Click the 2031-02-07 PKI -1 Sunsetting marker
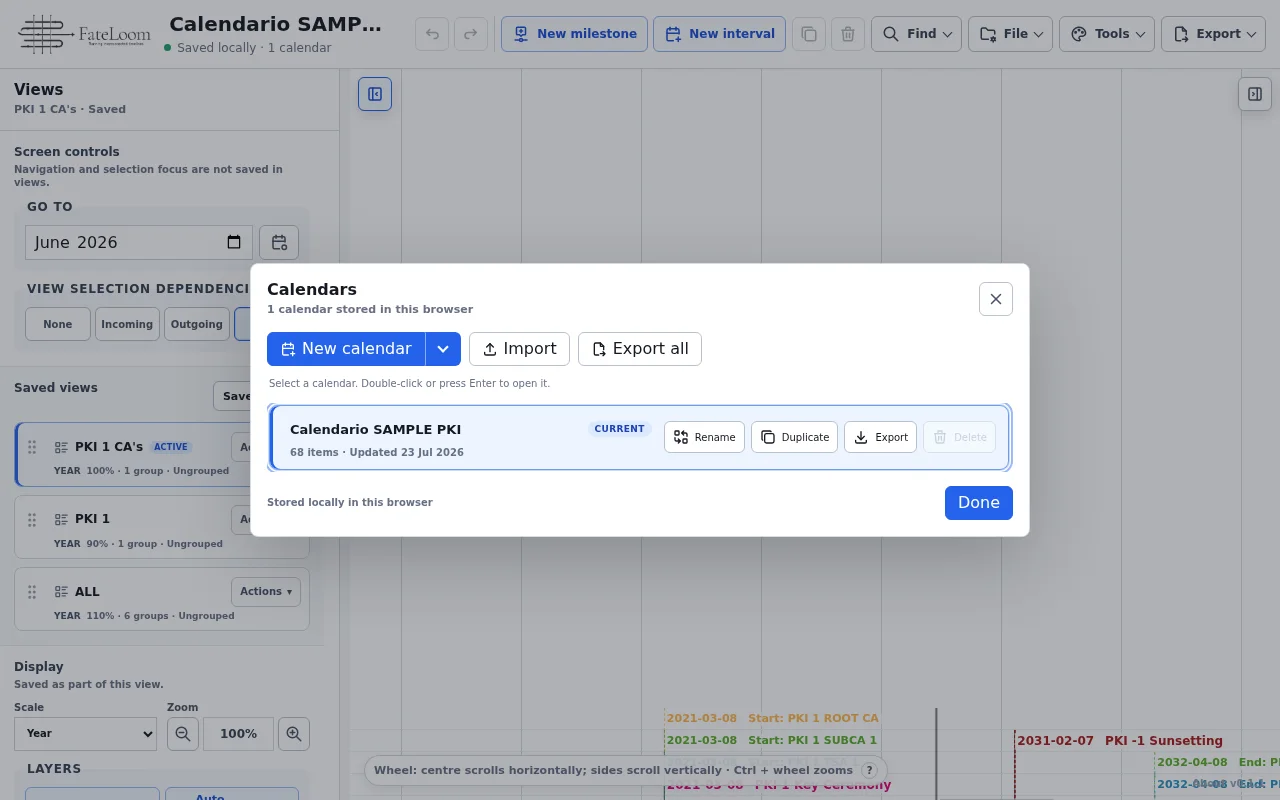 tap(1120, 741)
